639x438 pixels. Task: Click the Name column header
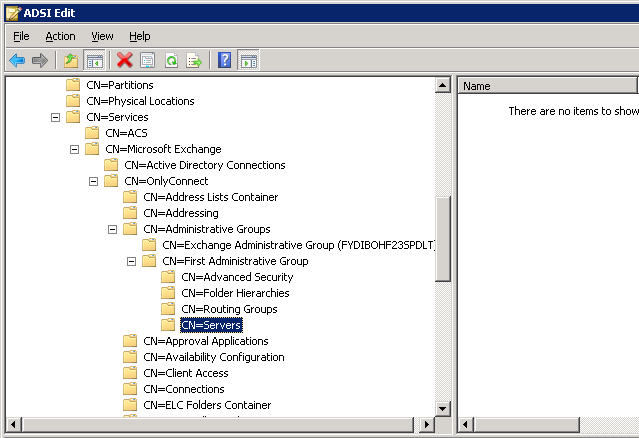click(547, 86)
